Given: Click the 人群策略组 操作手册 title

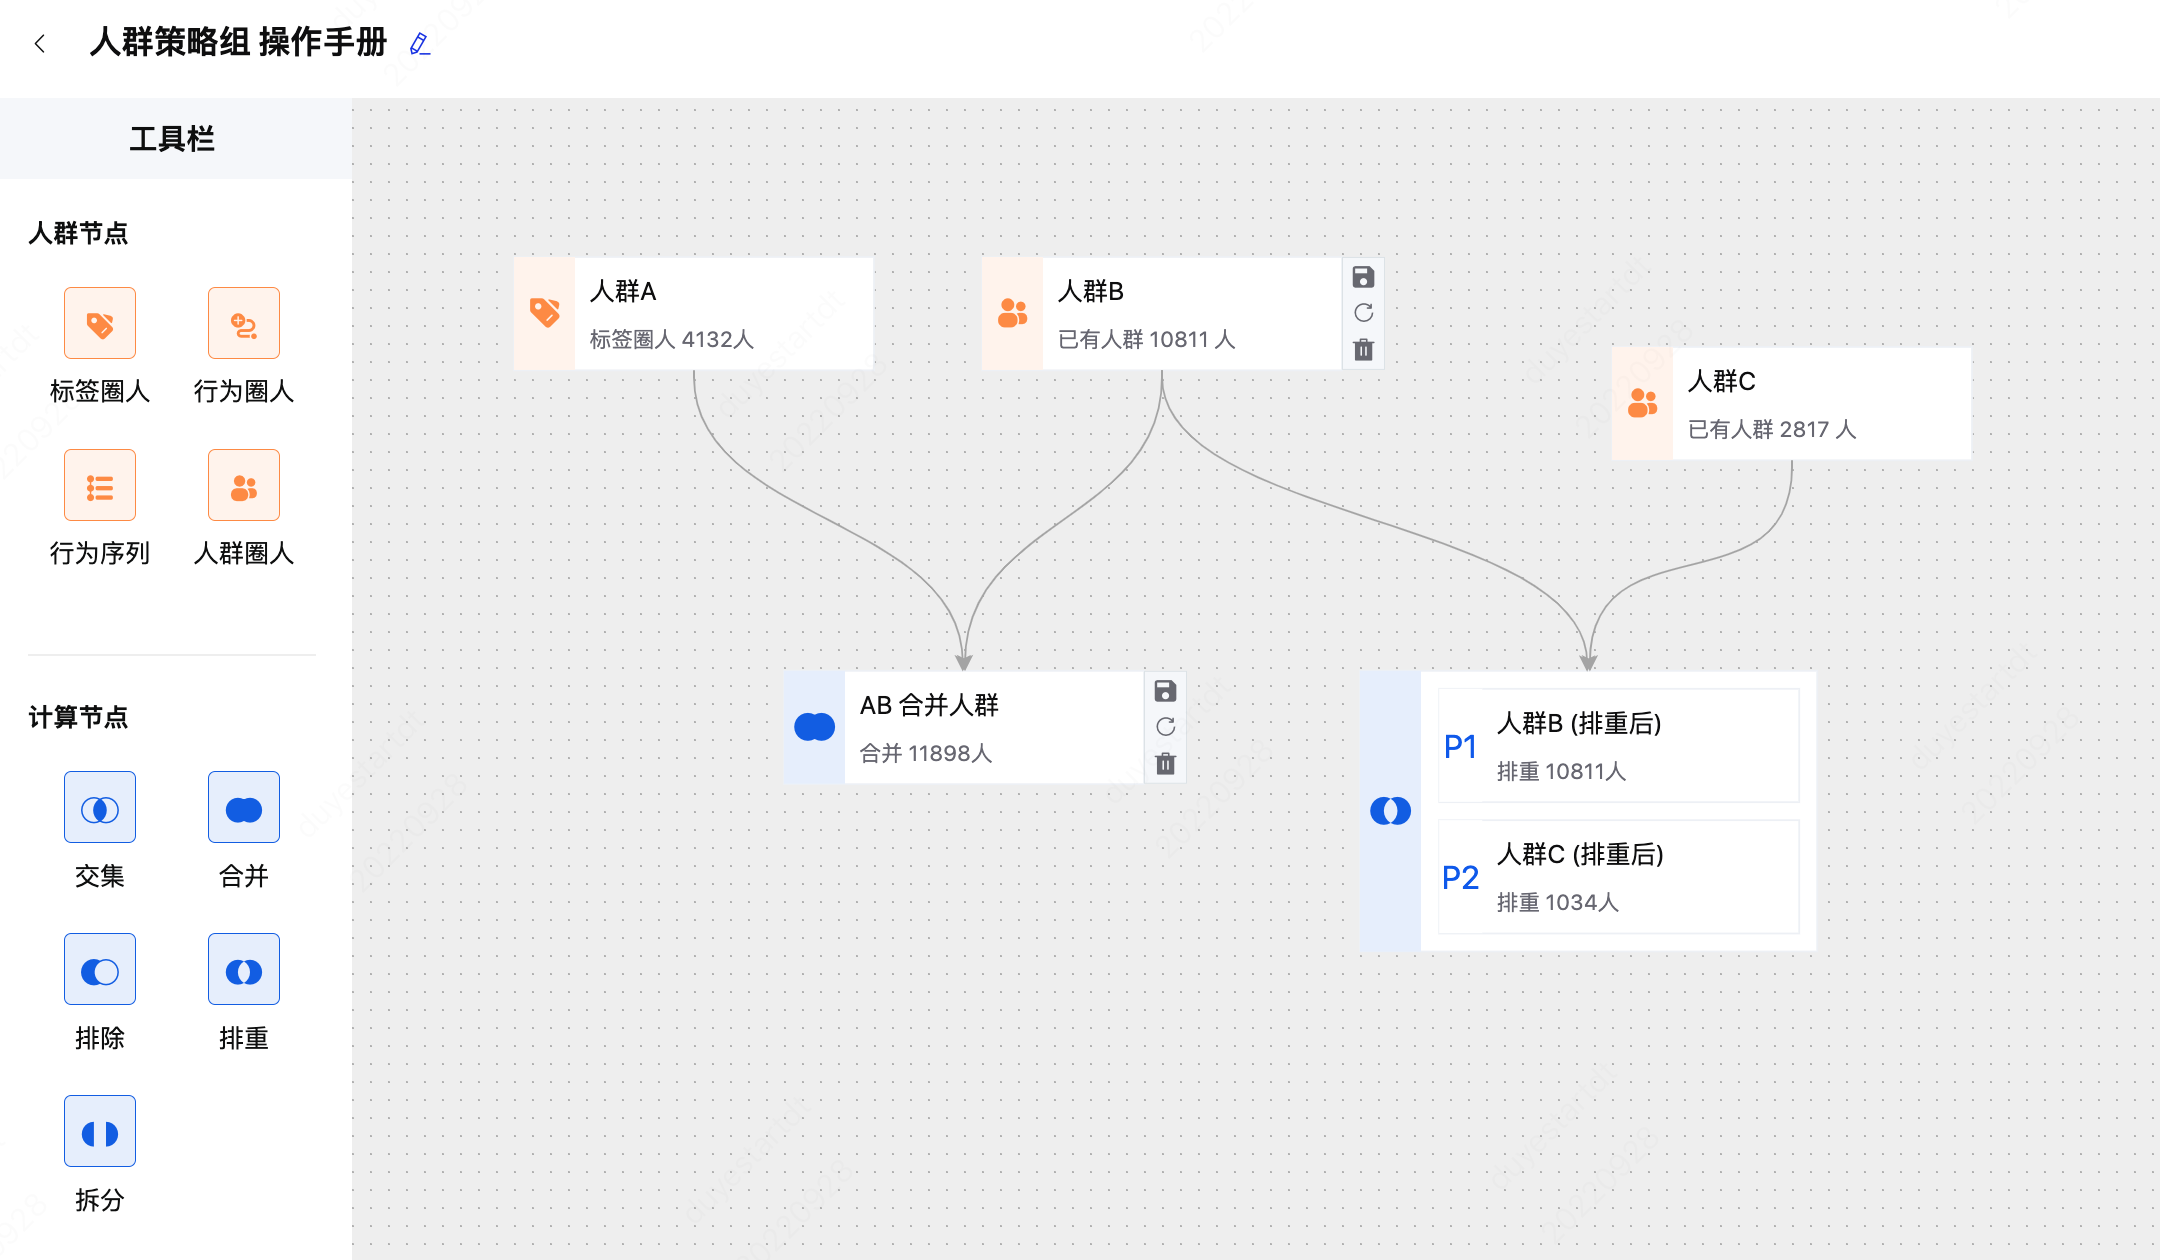Looking at the screenshot, I should 238,43.
